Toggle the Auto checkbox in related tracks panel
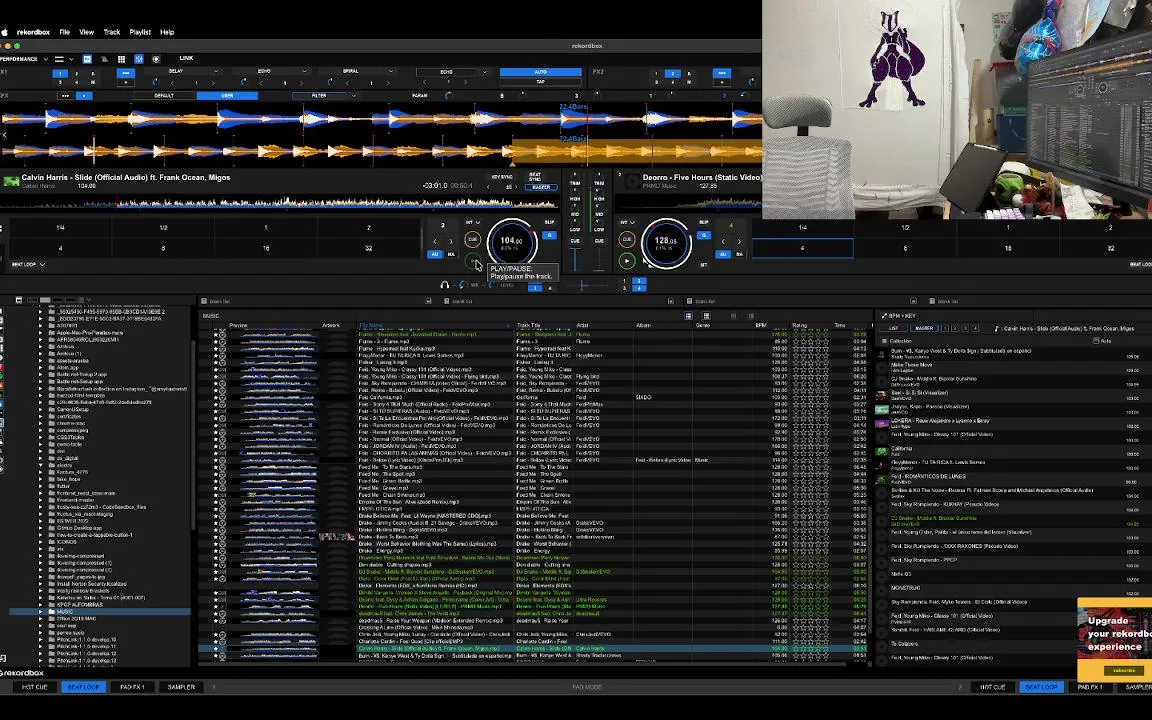The height and width of the screenshot is (720, 1152). 1096,341
